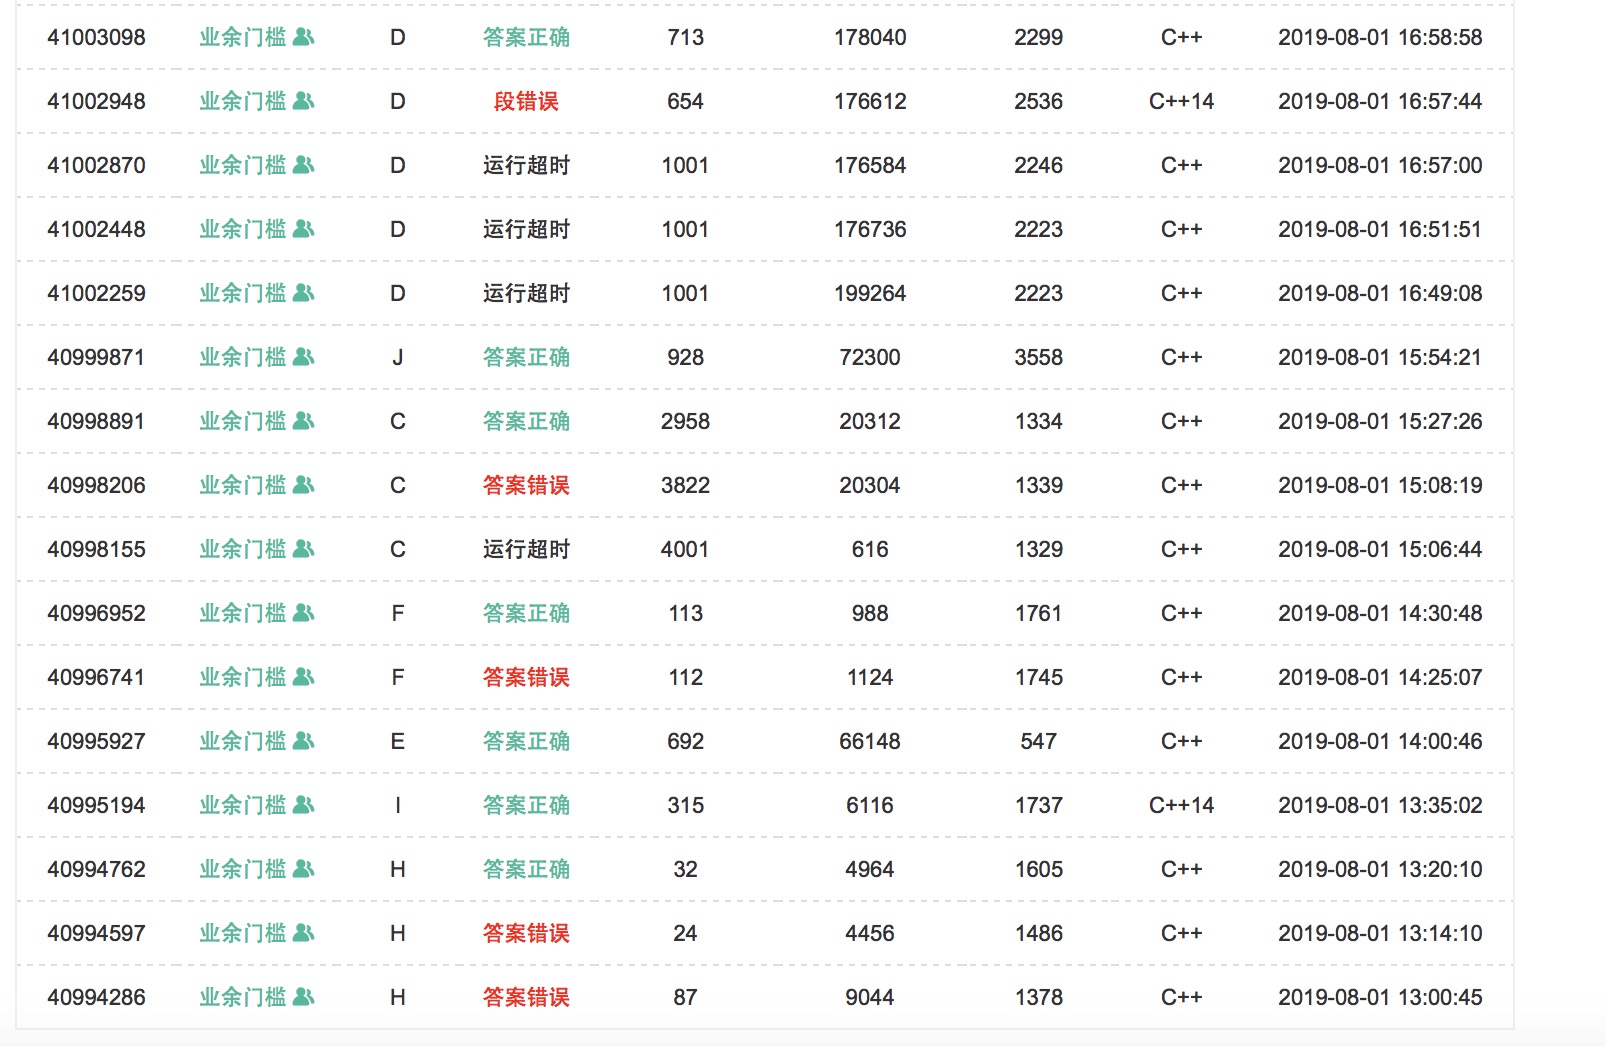Viewport: 1606px width, 1046px height.
Task: Click the team icon in row 40998206
Action: (x=304, y=485)
